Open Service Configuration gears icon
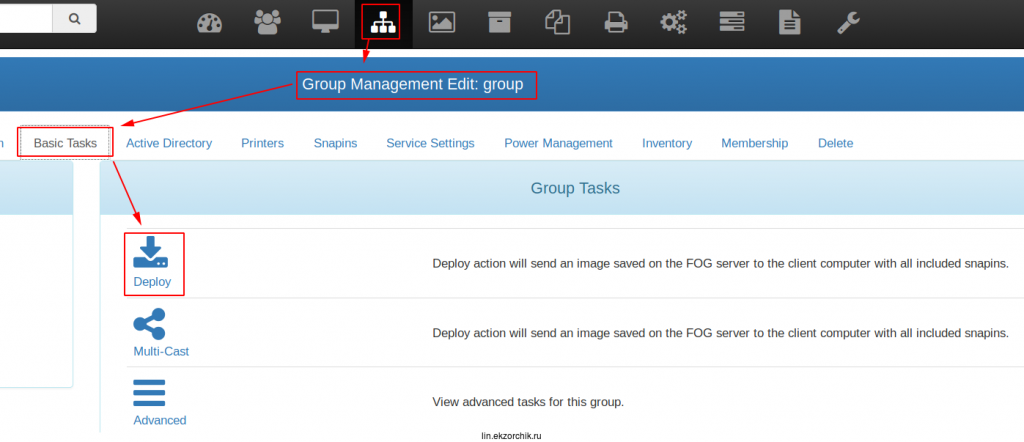Screen dimensions: 1024x442 pos(674,21)
